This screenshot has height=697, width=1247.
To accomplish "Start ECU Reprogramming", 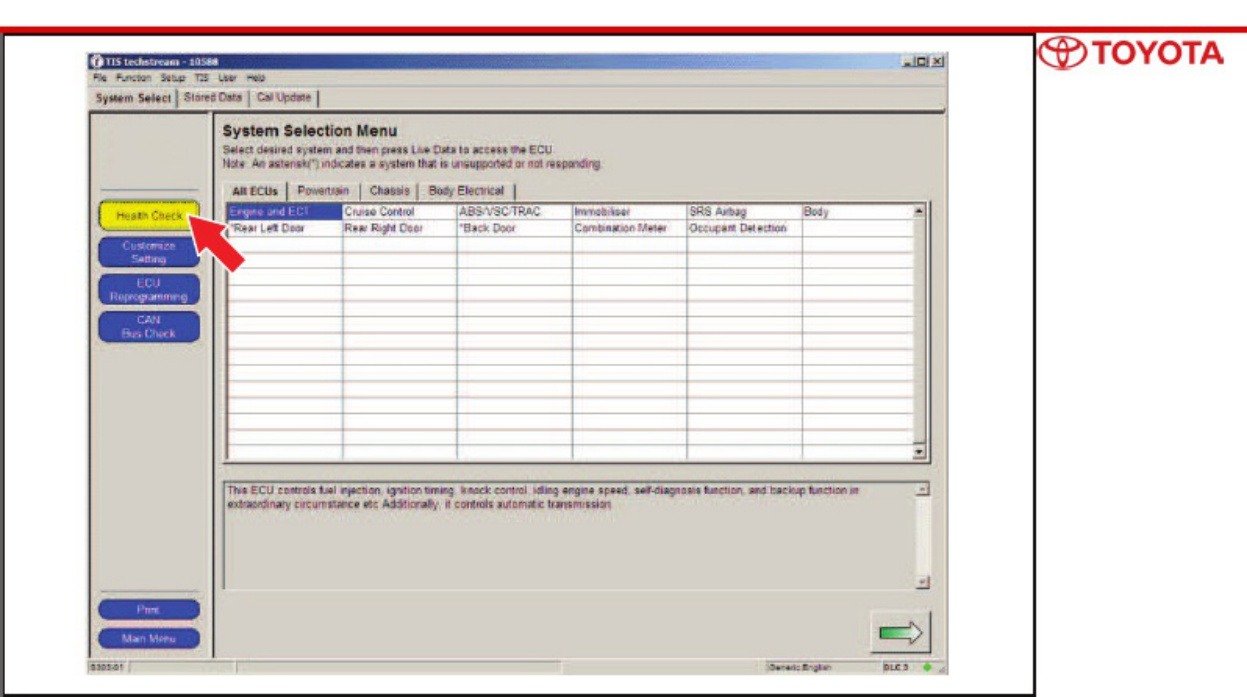I will 149,290.
